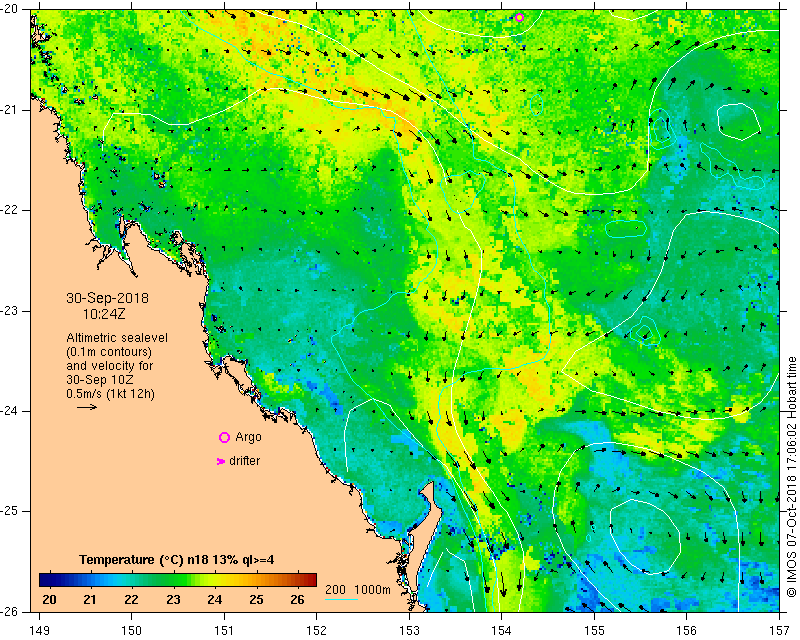Click the 'Temperature (°C) n18 13% ql>=4' title
The height and width of the screenshot is (640, 800).
(x=177, y=560)
